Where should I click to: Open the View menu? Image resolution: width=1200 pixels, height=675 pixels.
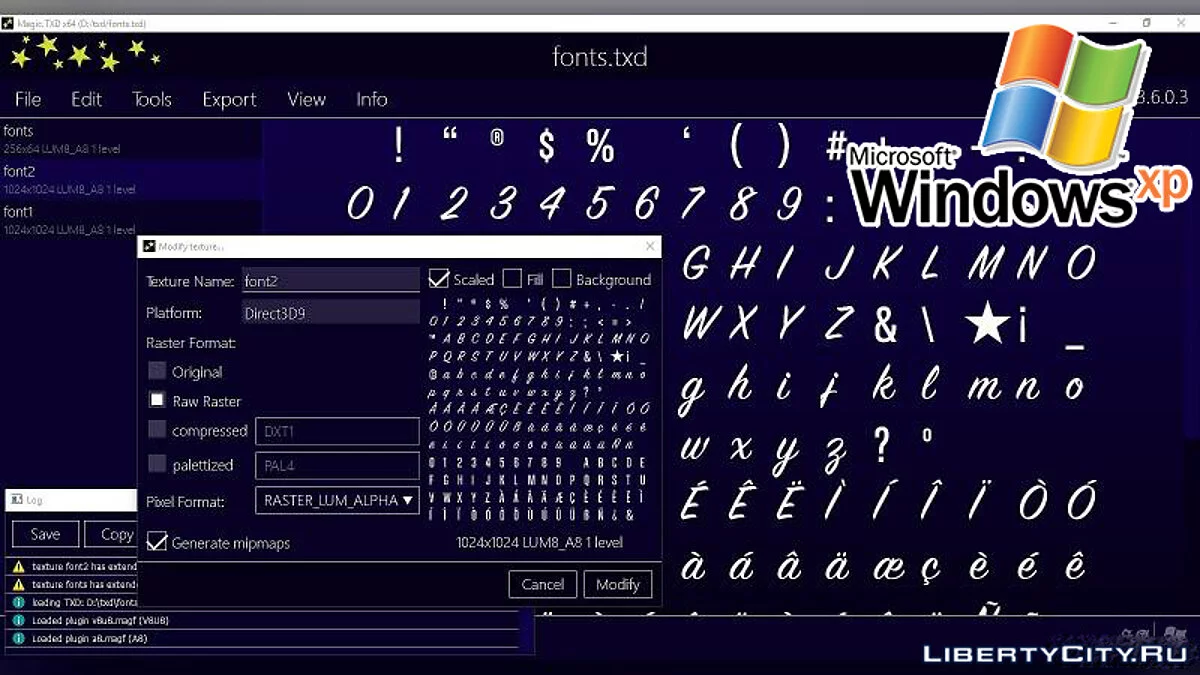click(306, 99)
